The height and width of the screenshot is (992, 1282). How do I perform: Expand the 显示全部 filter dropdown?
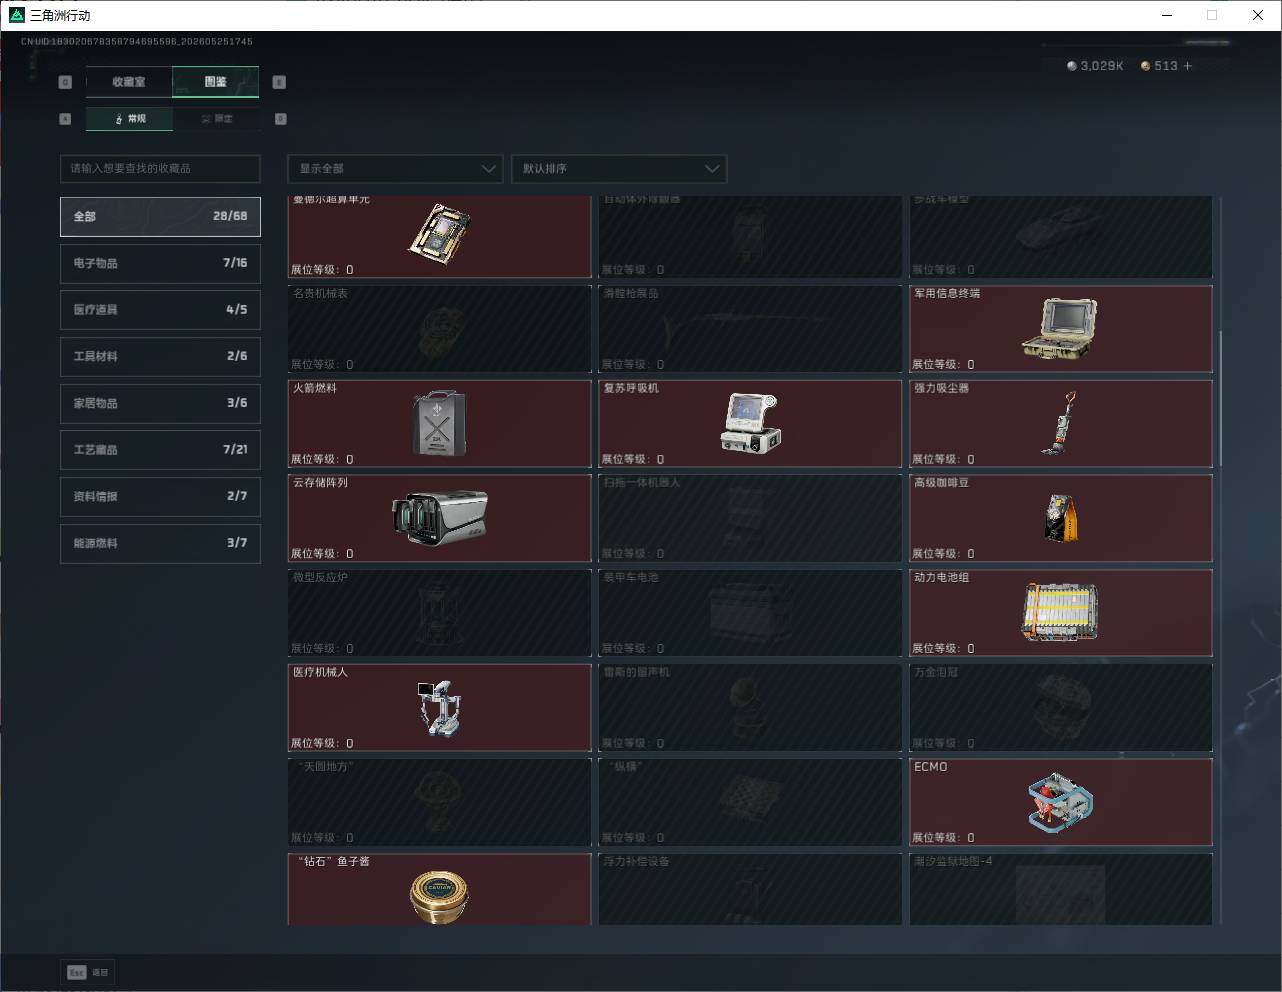(395, 168)
